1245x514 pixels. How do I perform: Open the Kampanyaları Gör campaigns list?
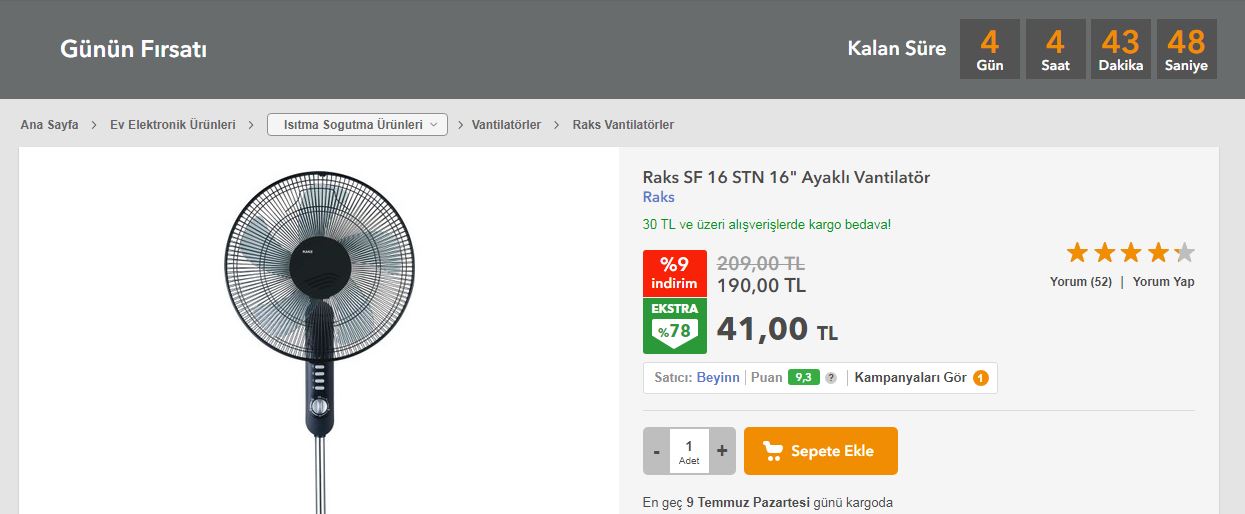pyautogui.click(x=910, y=378)
